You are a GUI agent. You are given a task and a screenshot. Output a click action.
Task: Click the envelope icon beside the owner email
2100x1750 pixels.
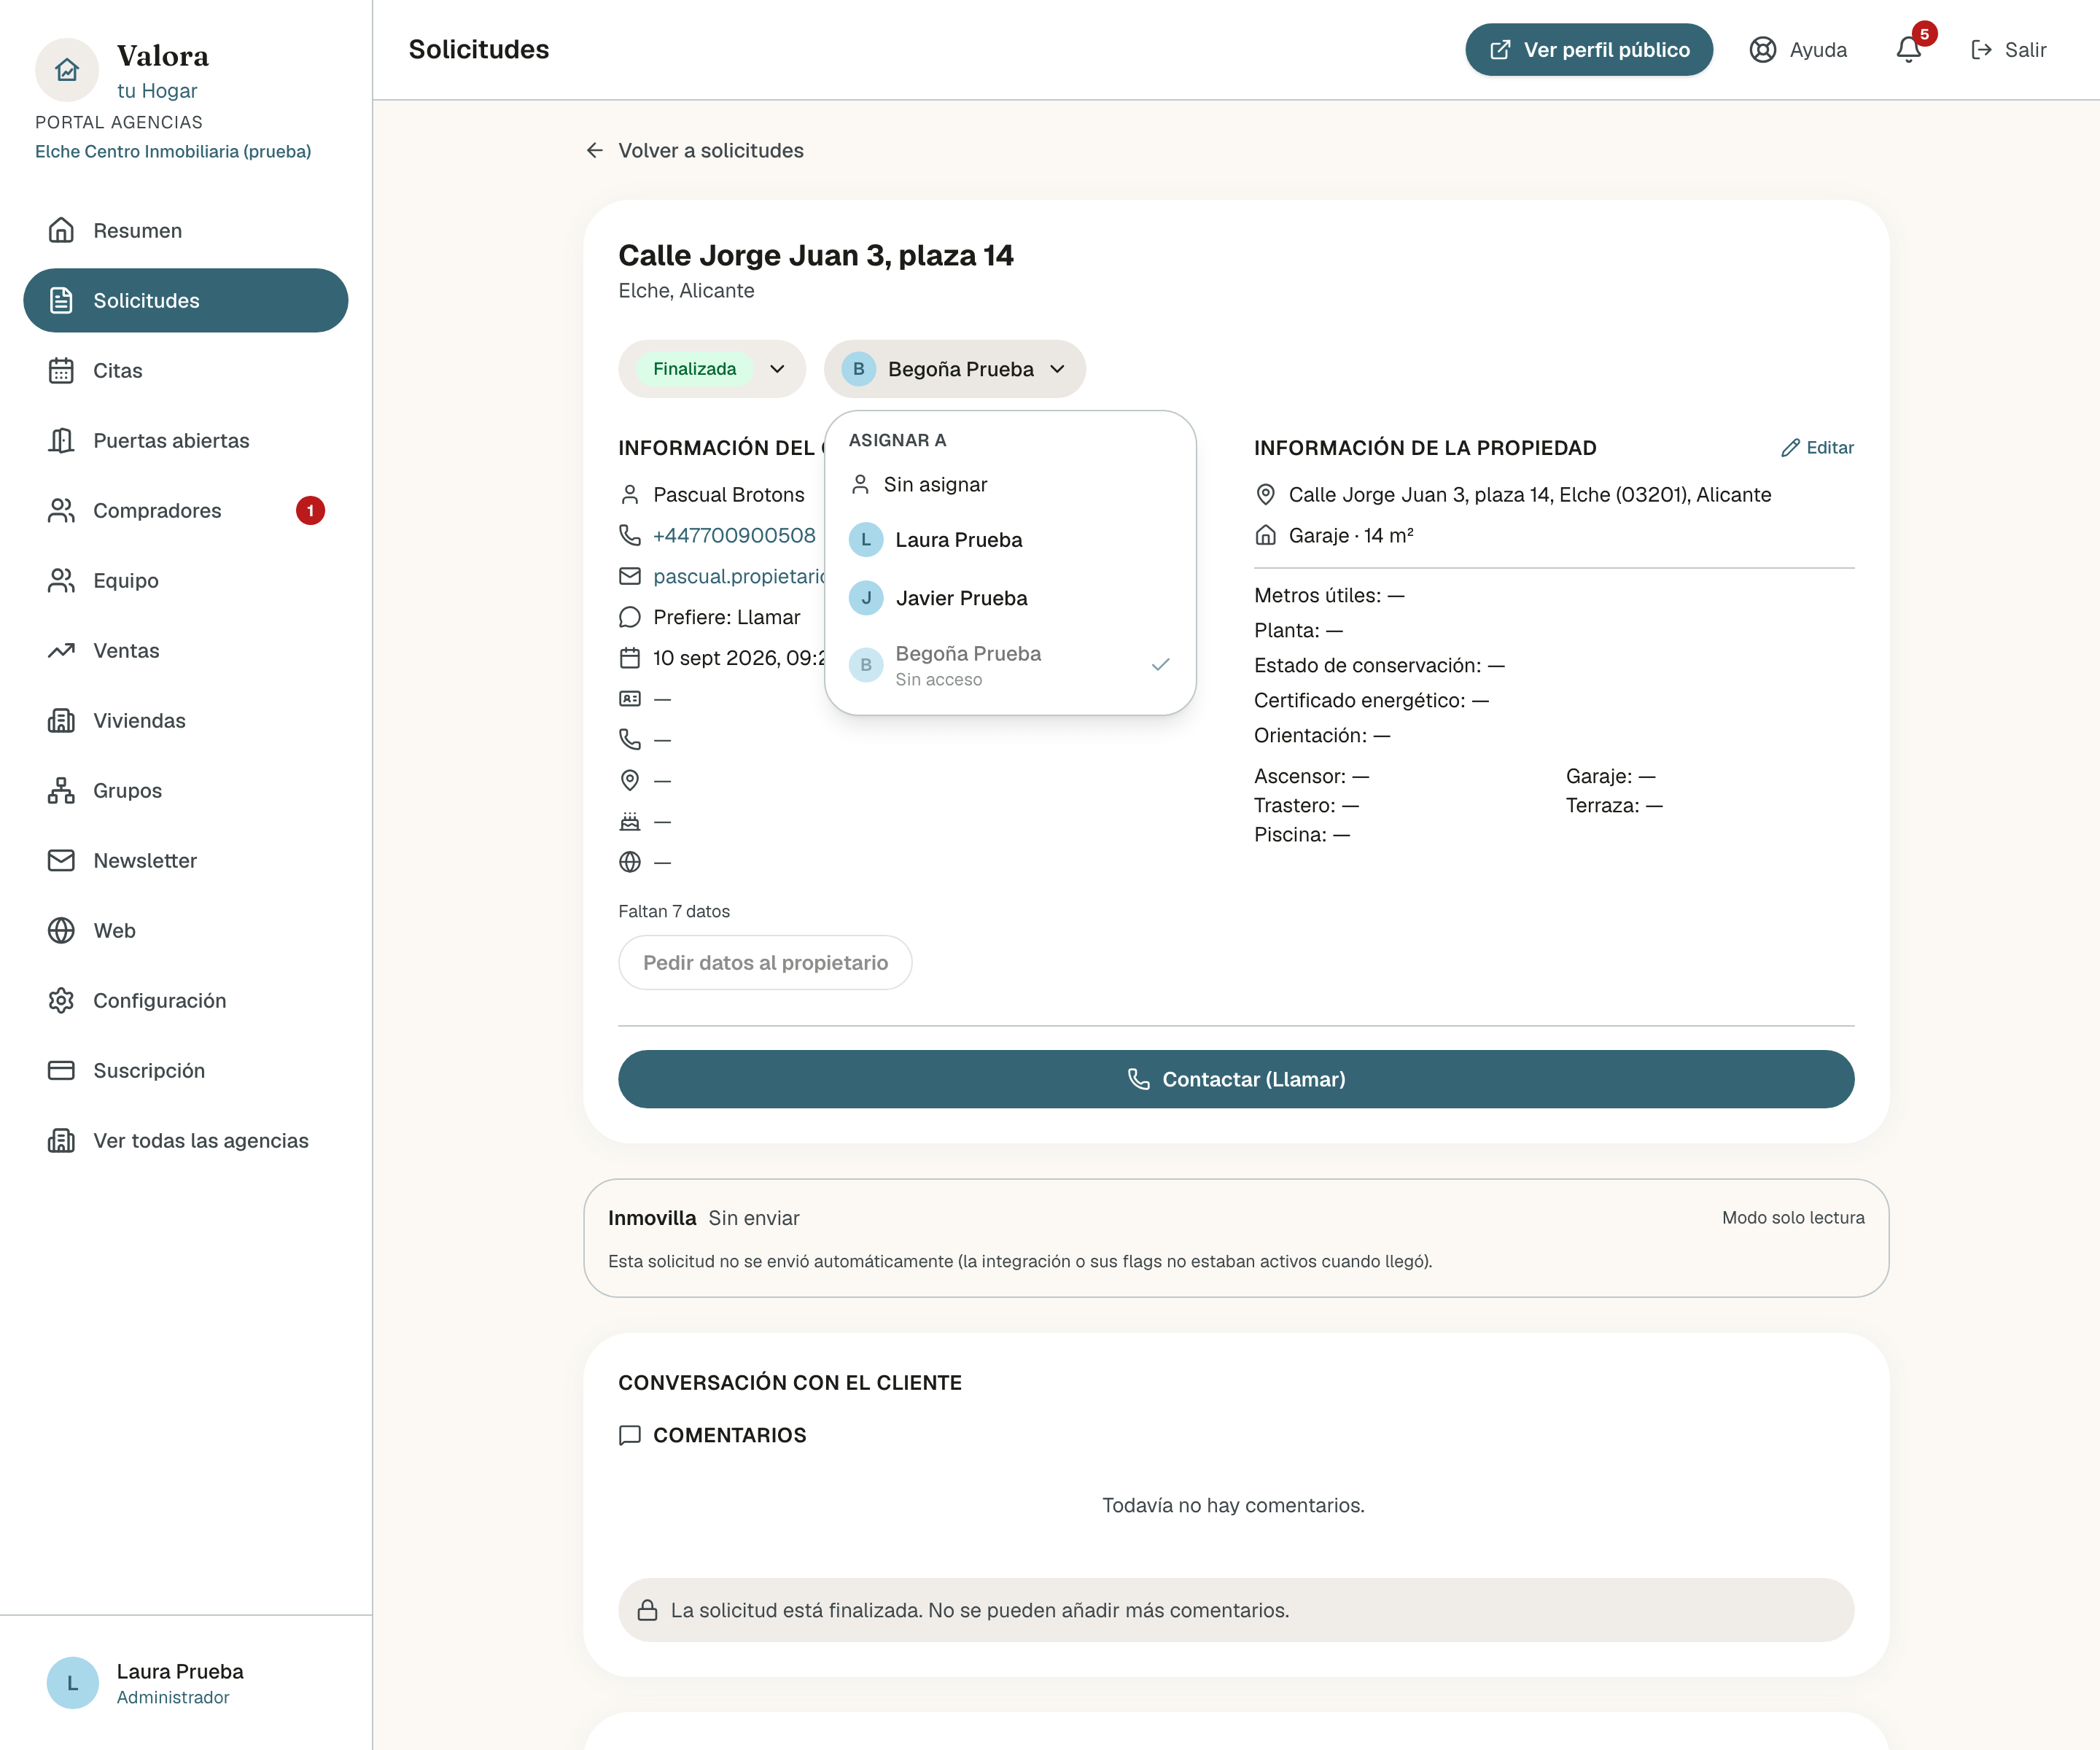(630, 576)
